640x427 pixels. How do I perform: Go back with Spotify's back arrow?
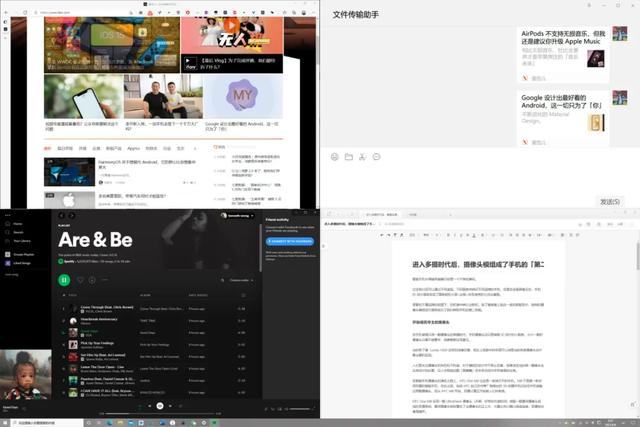(x=62, y=216)
